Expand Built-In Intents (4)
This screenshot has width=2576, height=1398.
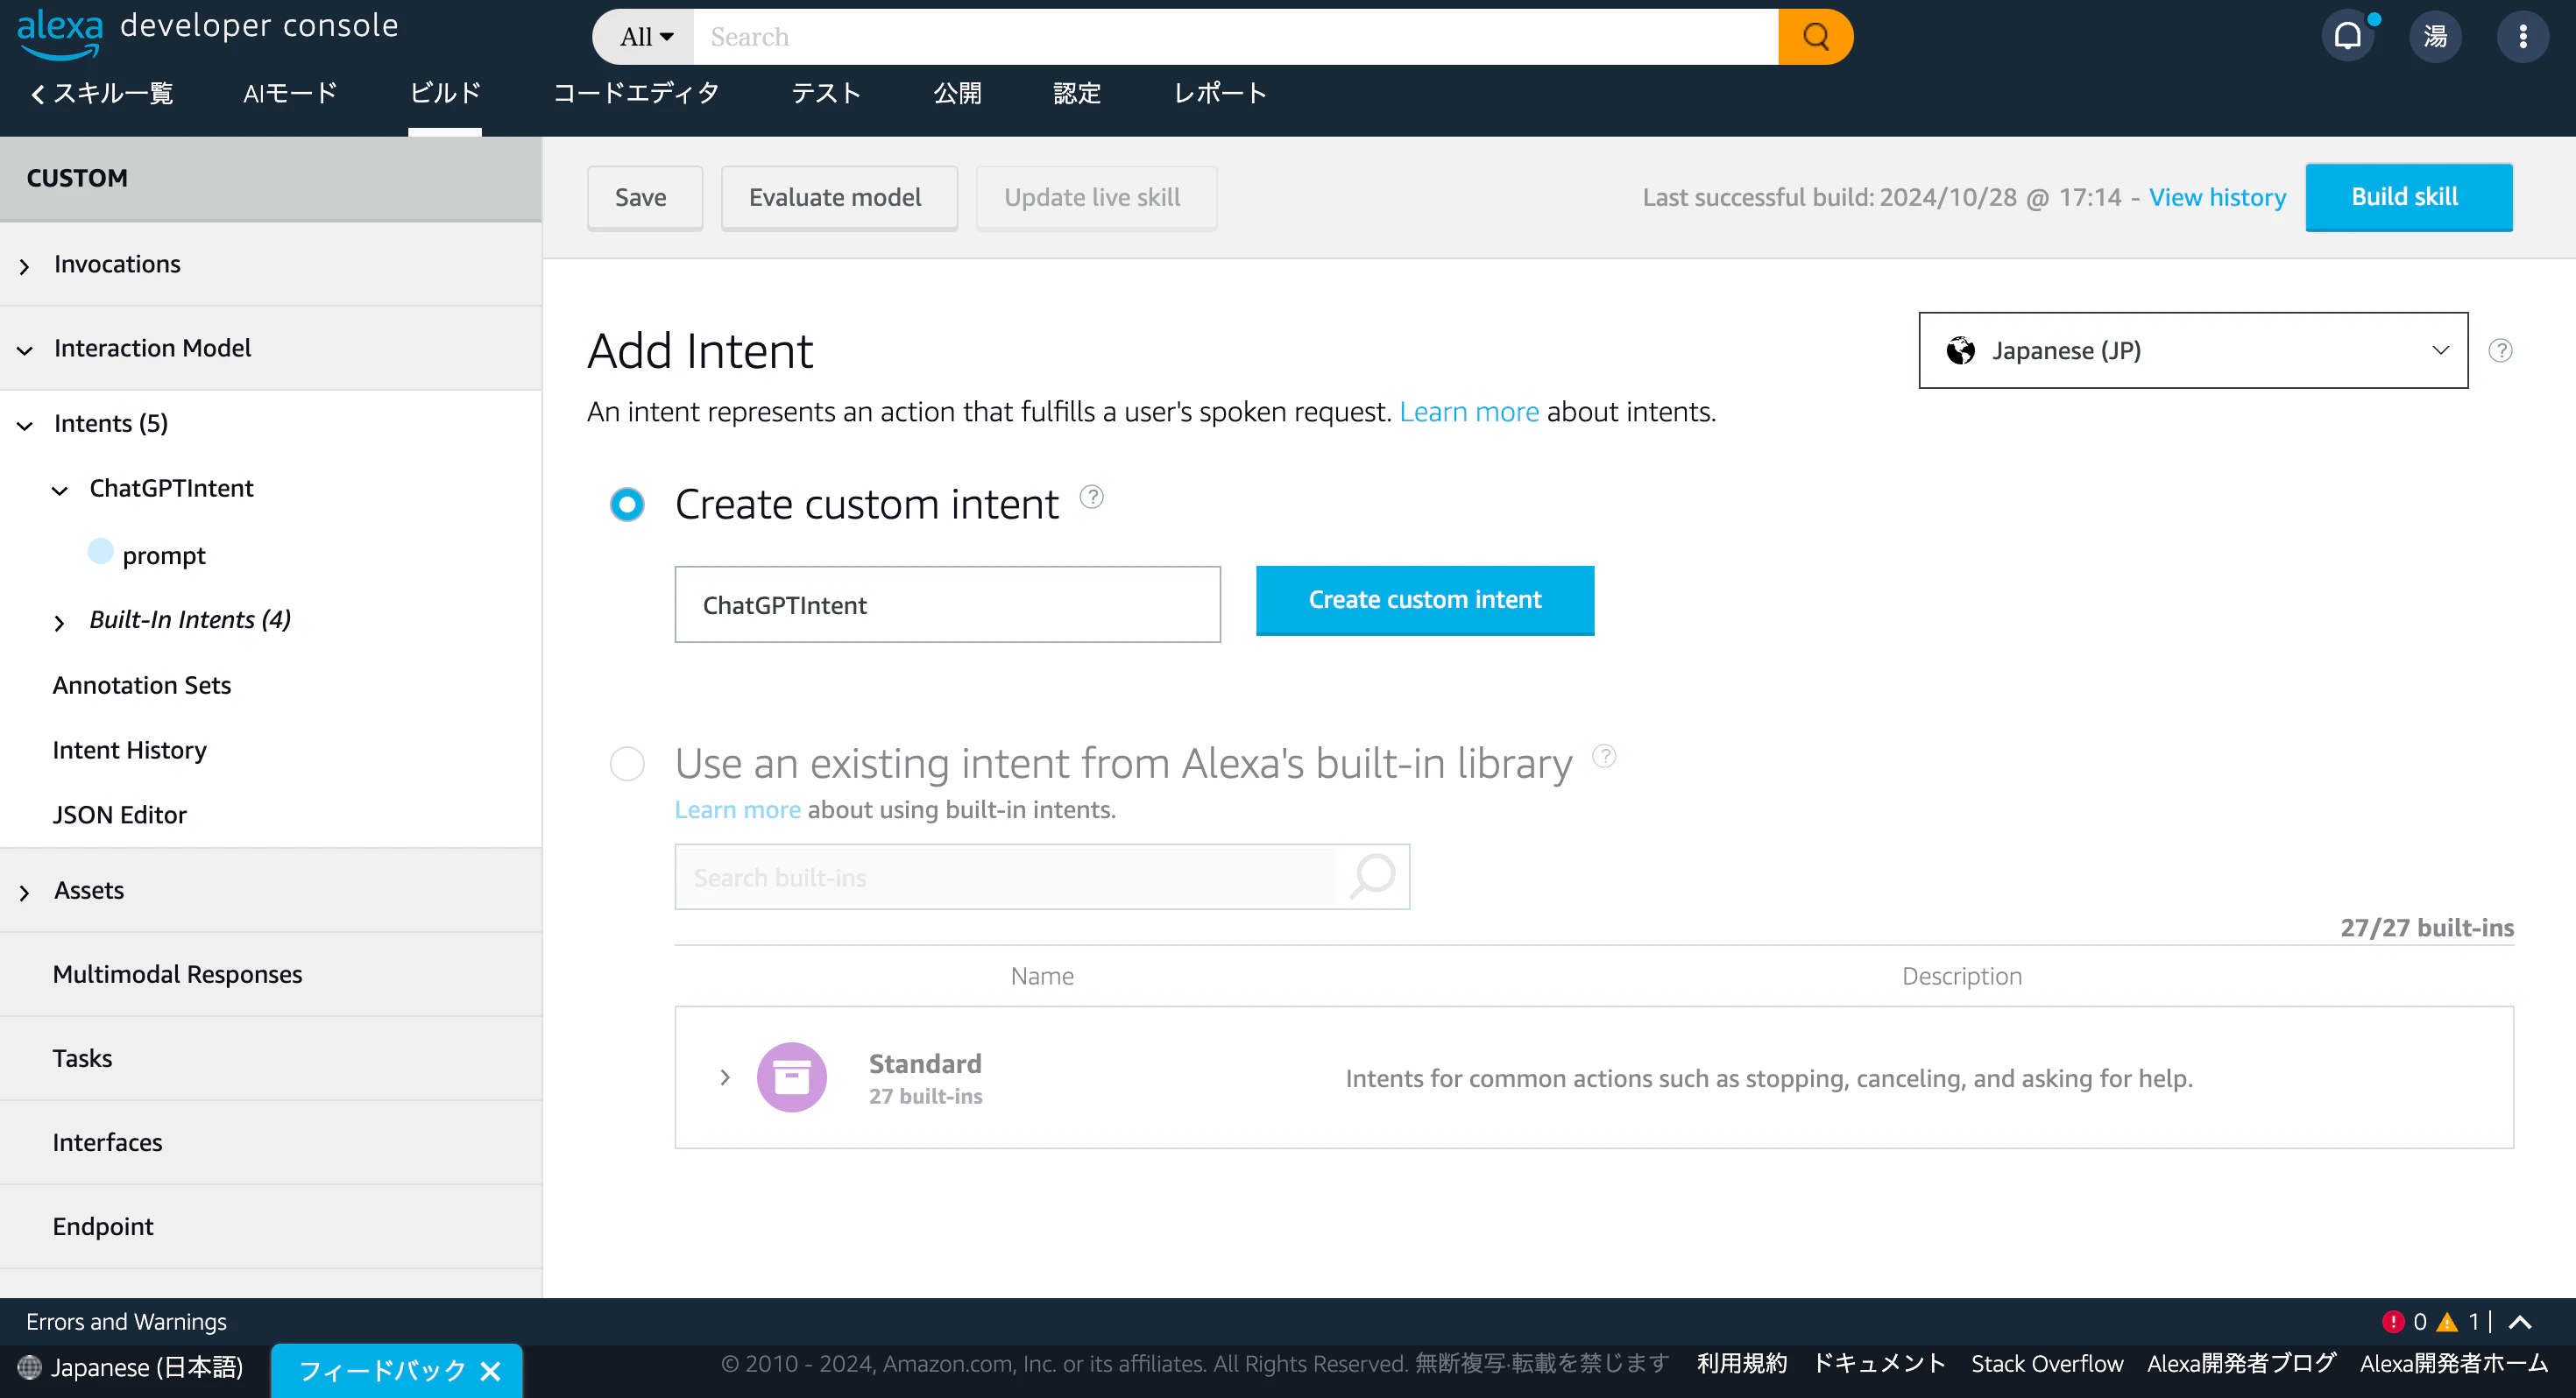tap(60, 622)
